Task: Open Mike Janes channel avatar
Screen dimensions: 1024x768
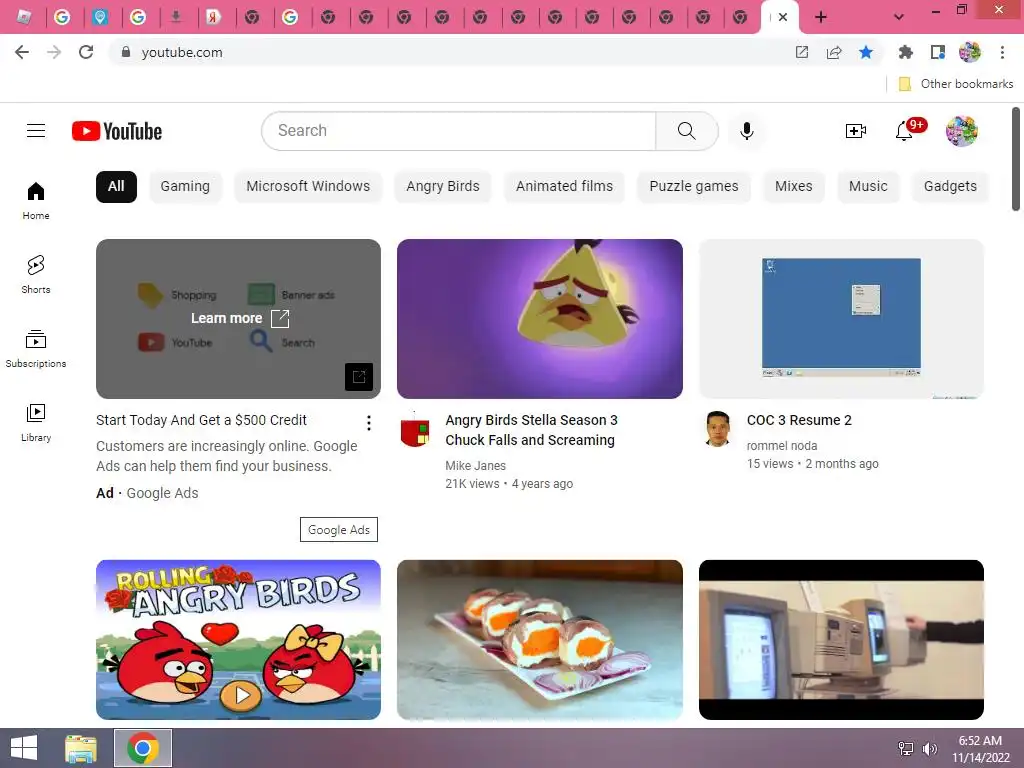Action: (415, 431)
